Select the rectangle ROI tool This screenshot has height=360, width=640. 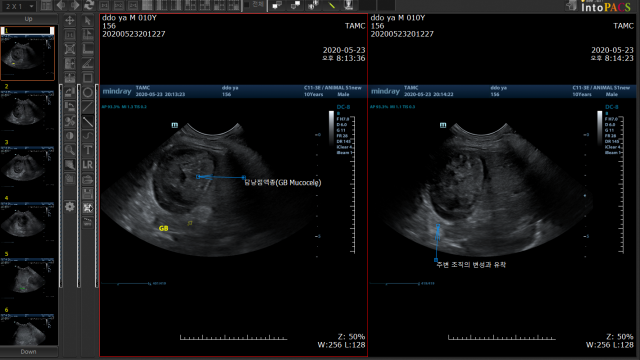point(87,78)
